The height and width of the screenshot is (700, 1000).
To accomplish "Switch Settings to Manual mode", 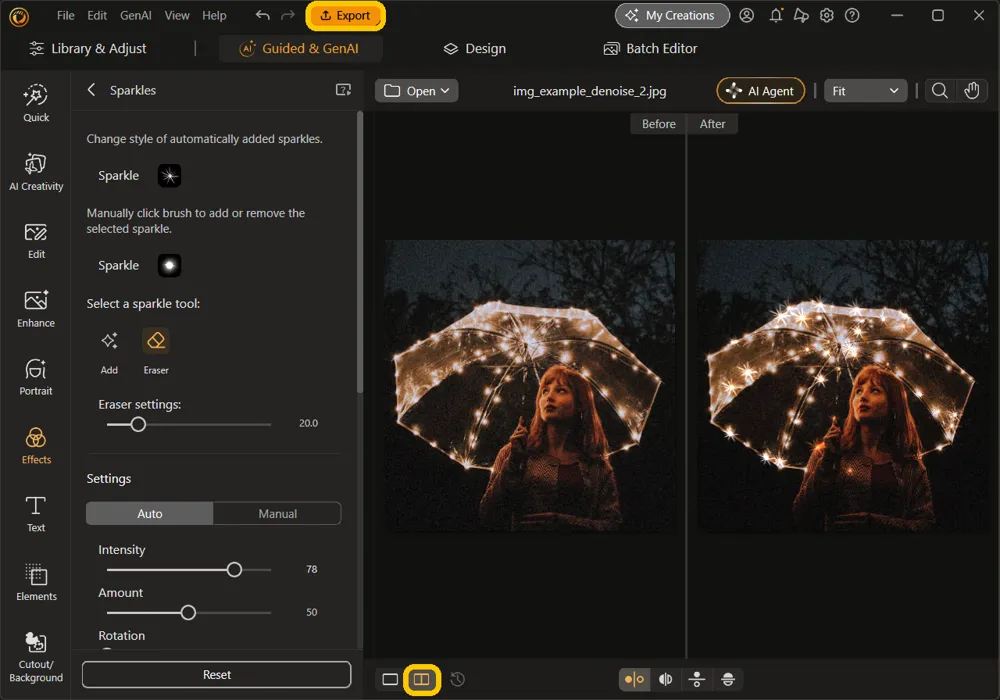I will [x=277, y=513].
